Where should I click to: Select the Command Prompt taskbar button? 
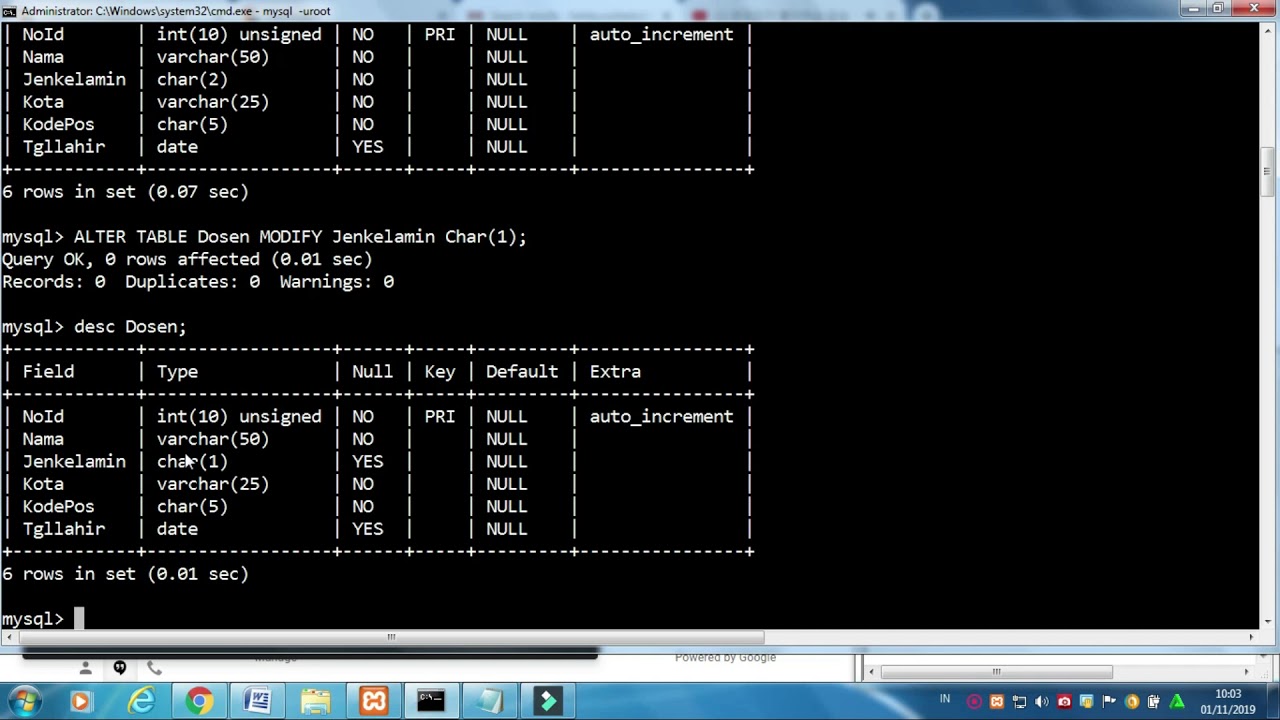point(431,701)
